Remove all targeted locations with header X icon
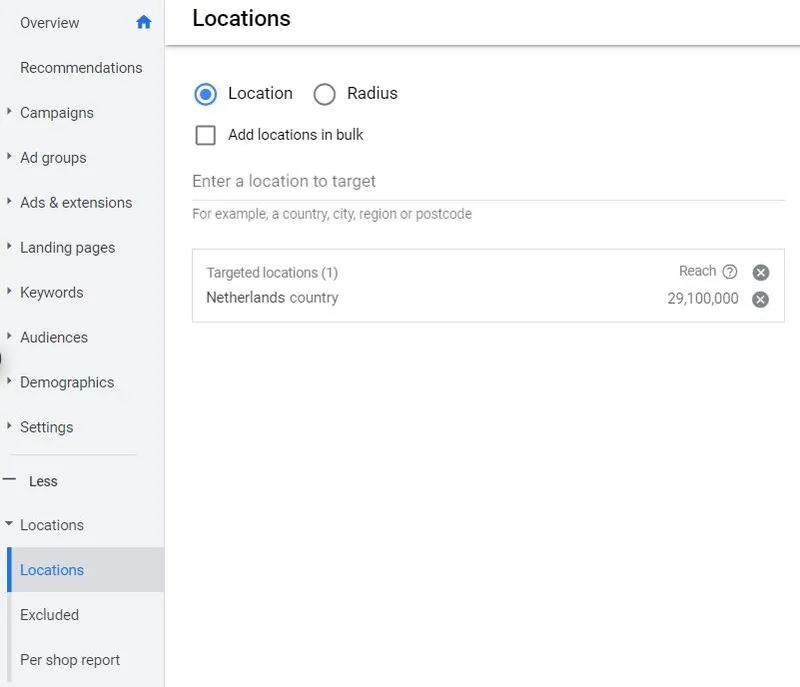 (x=760, y=272)
